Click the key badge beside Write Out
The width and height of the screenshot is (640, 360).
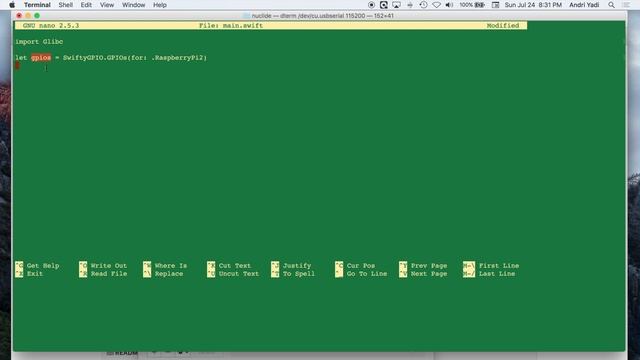tap(83, 266)
